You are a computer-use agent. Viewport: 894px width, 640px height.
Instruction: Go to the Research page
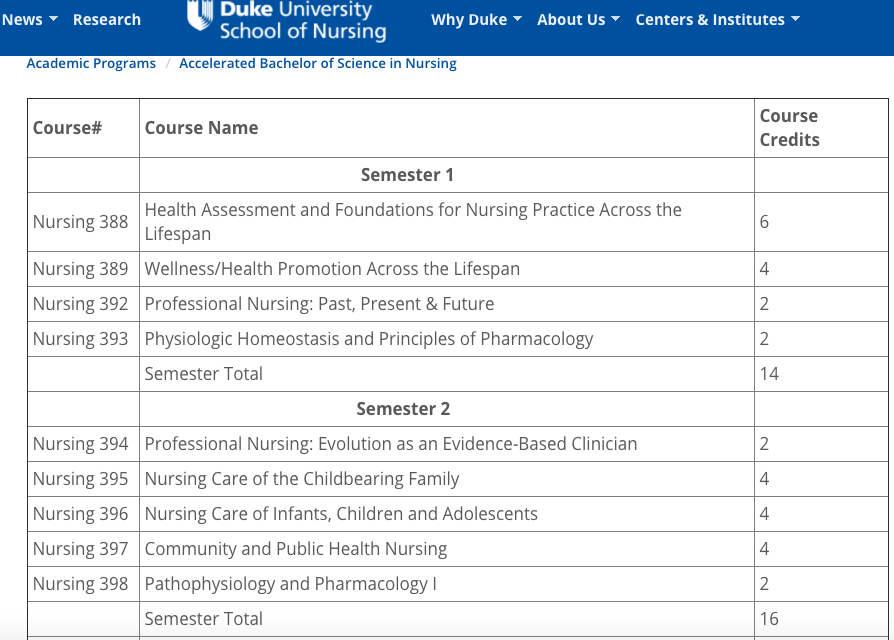pos(107,20)
